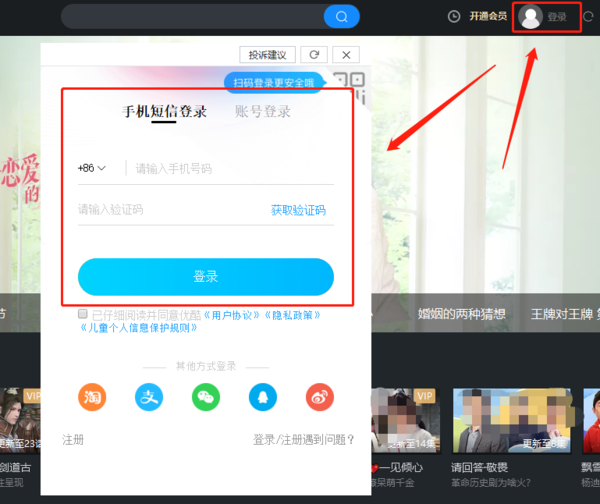The height and width of the screenshot is (504, 600).
Task: Click 登录/注册遇到问题？ link
Action: pos(304,440)
